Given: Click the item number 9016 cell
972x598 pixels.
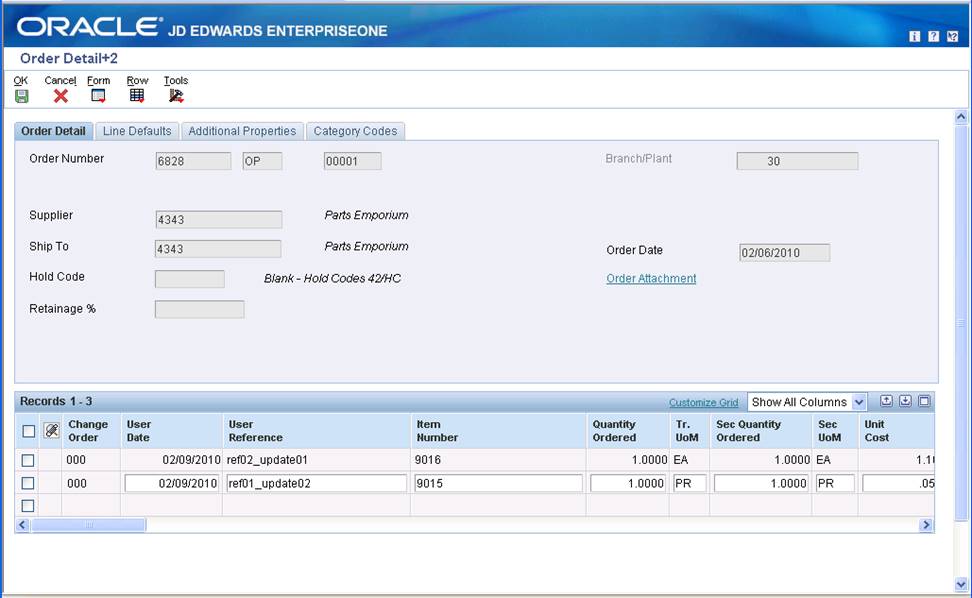Looking at the screenshot, I should [x=498, y=460].
